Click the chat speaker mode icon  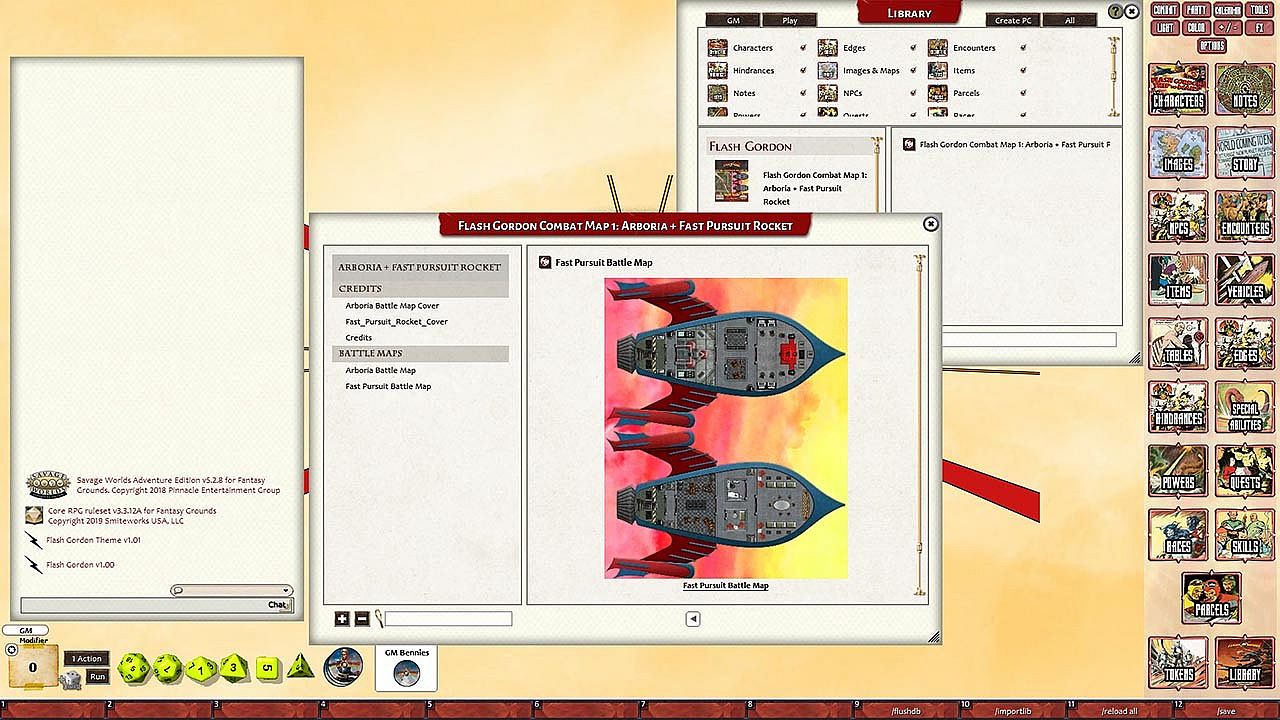click(178, 590)
